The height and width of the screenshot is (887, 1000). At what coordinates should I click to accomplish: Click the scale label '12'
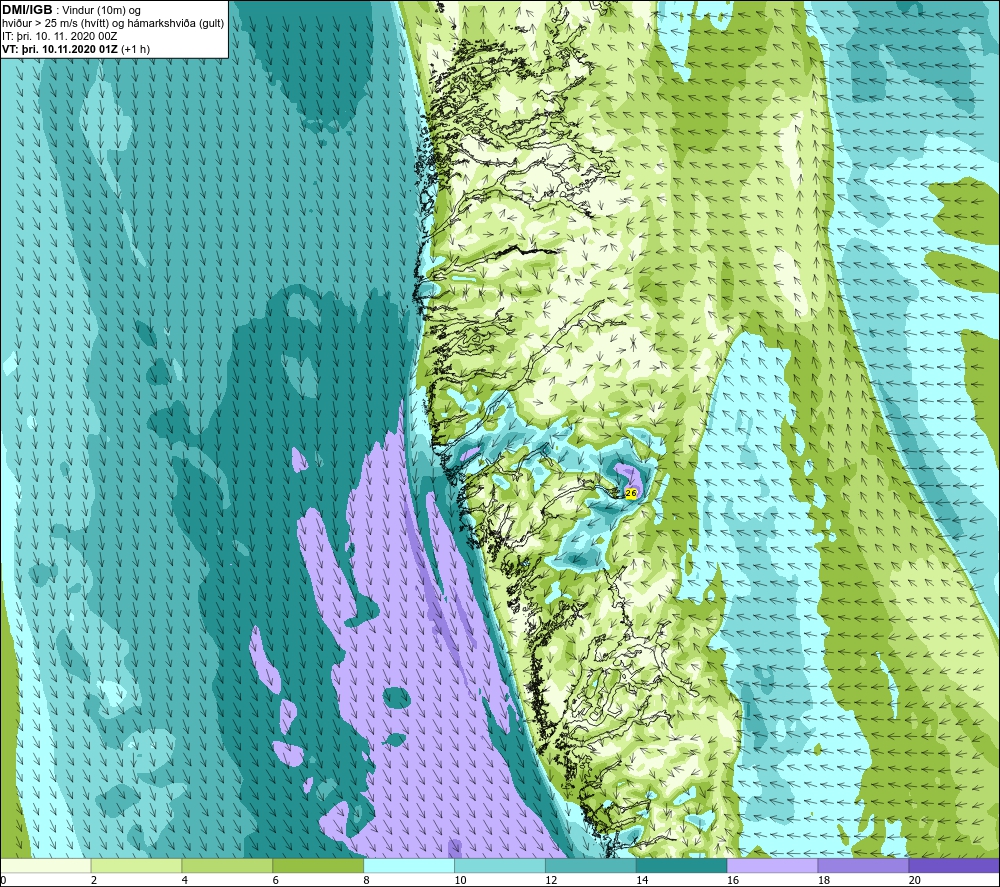(551, 880)
